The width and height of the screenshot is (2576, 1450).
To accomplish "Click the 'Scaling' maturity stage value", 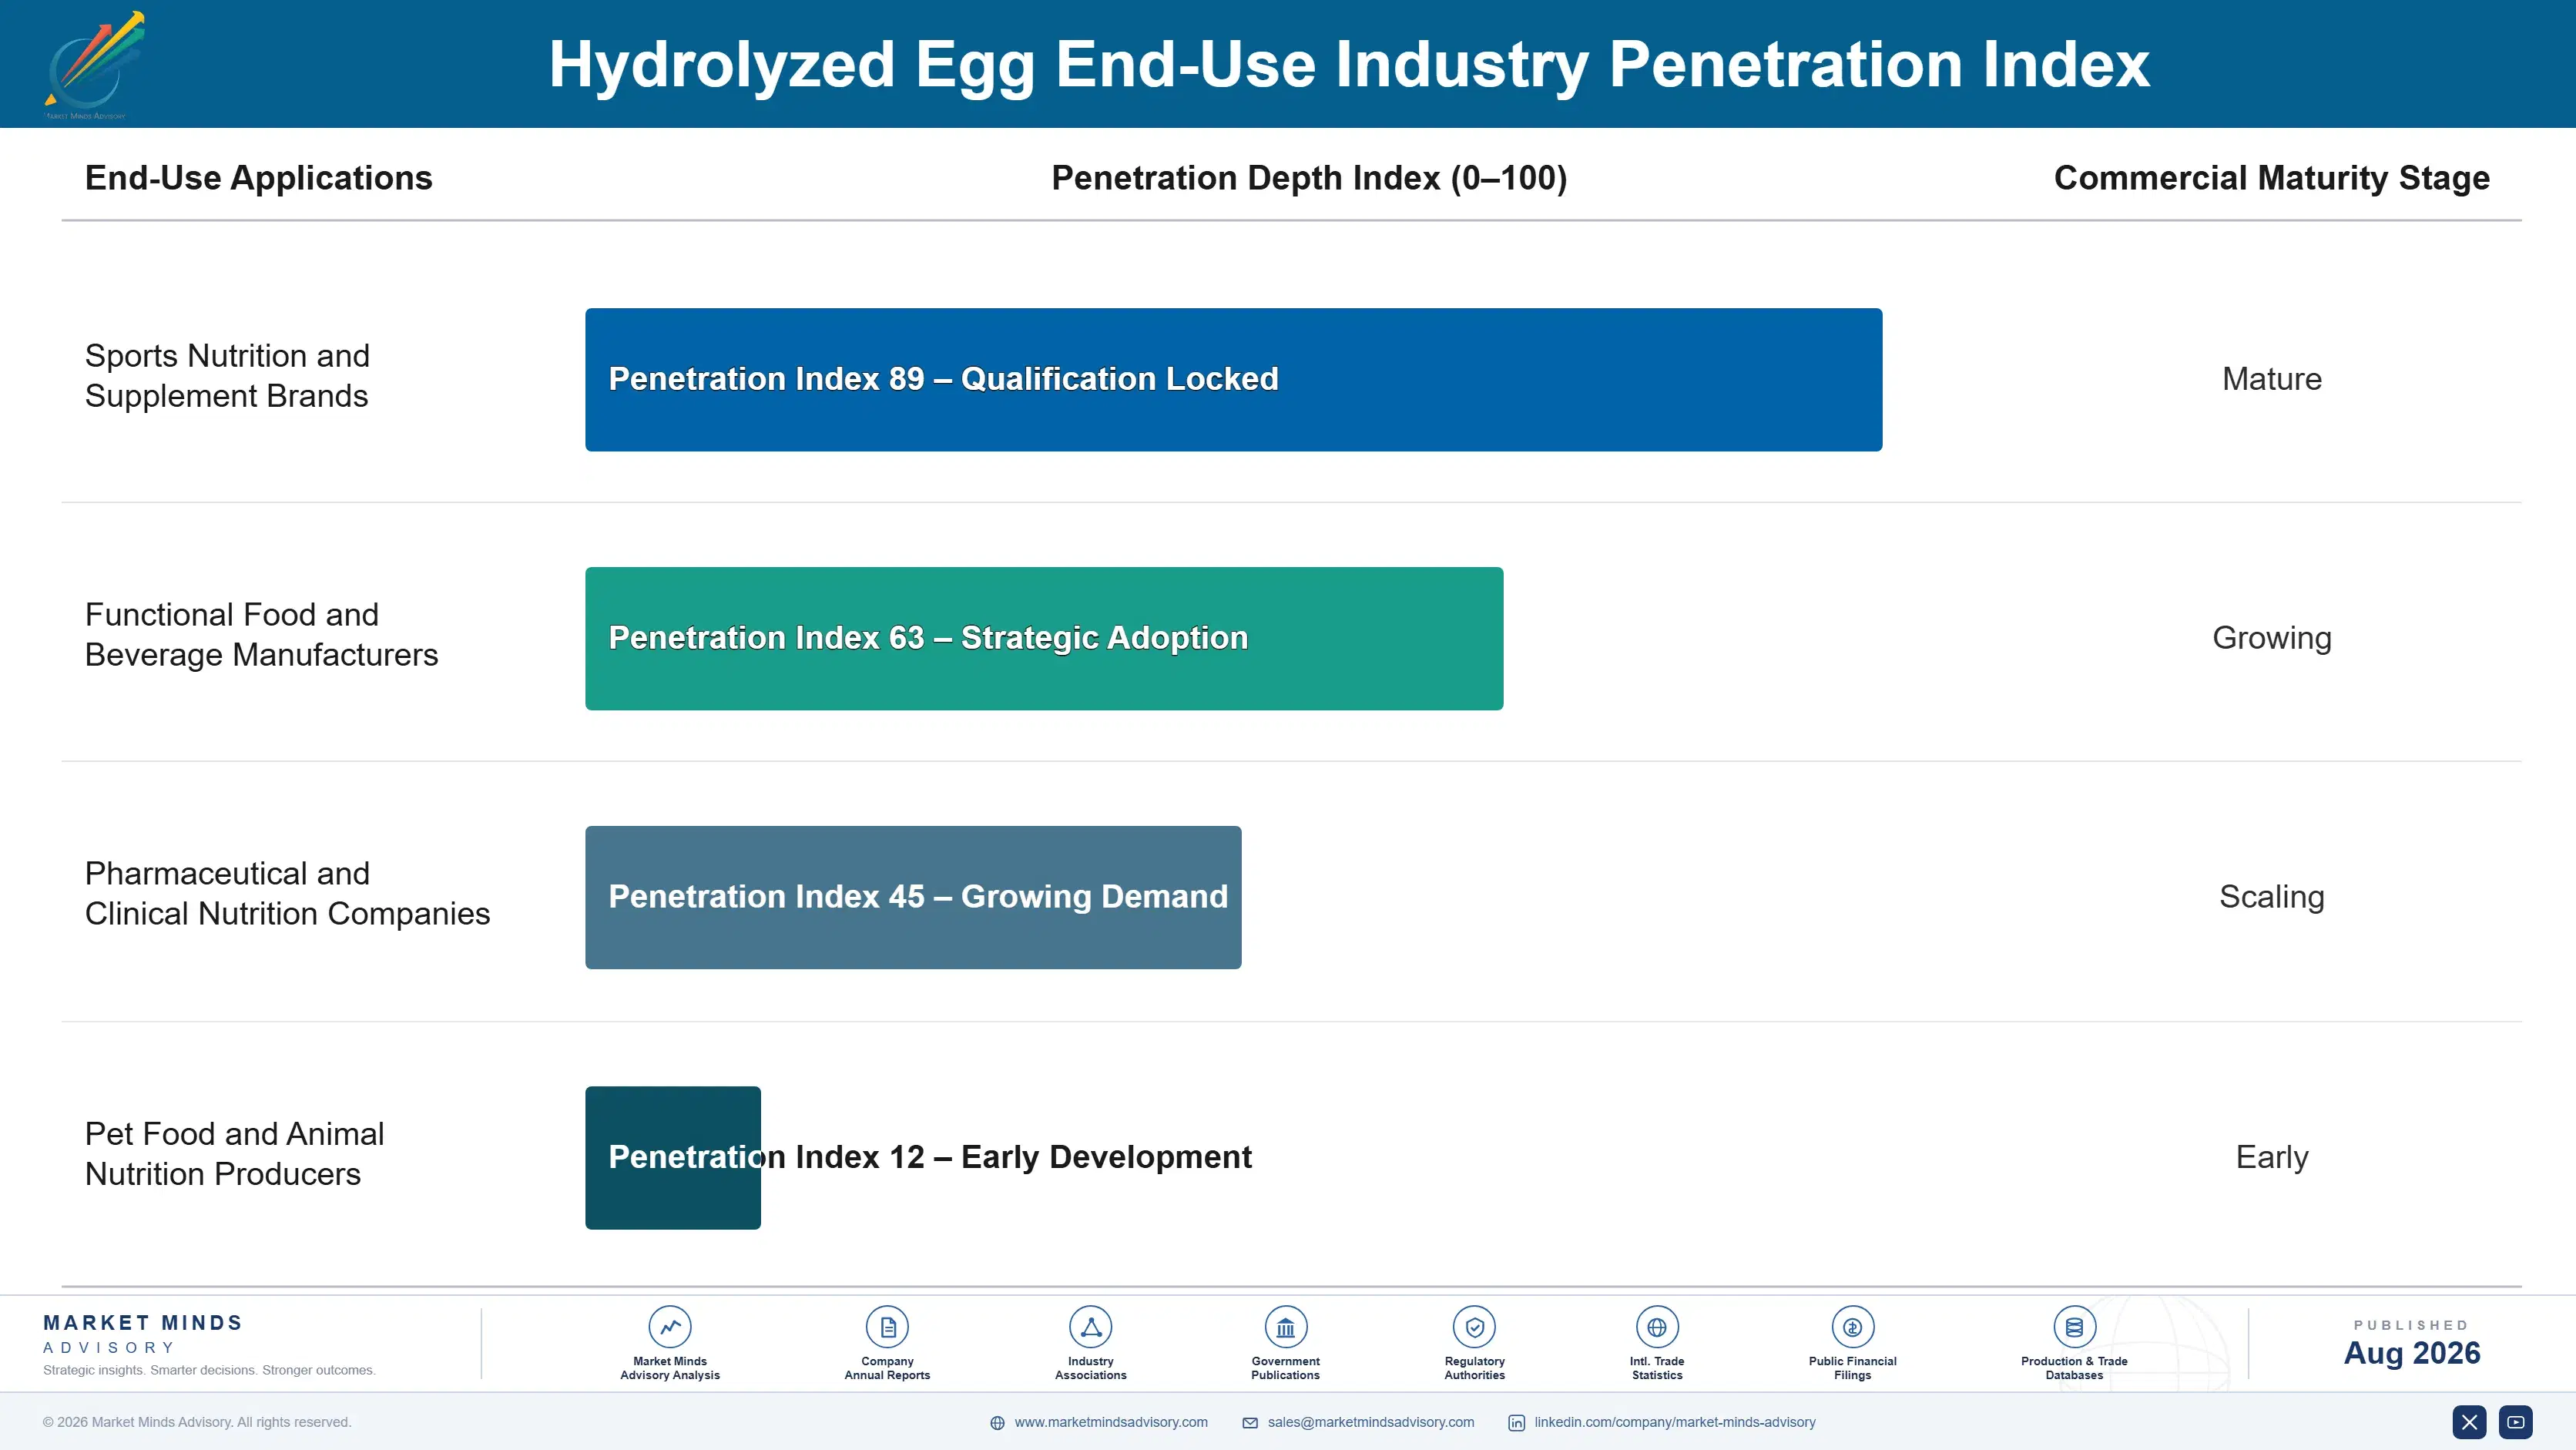I will [x=2271, y=897].
